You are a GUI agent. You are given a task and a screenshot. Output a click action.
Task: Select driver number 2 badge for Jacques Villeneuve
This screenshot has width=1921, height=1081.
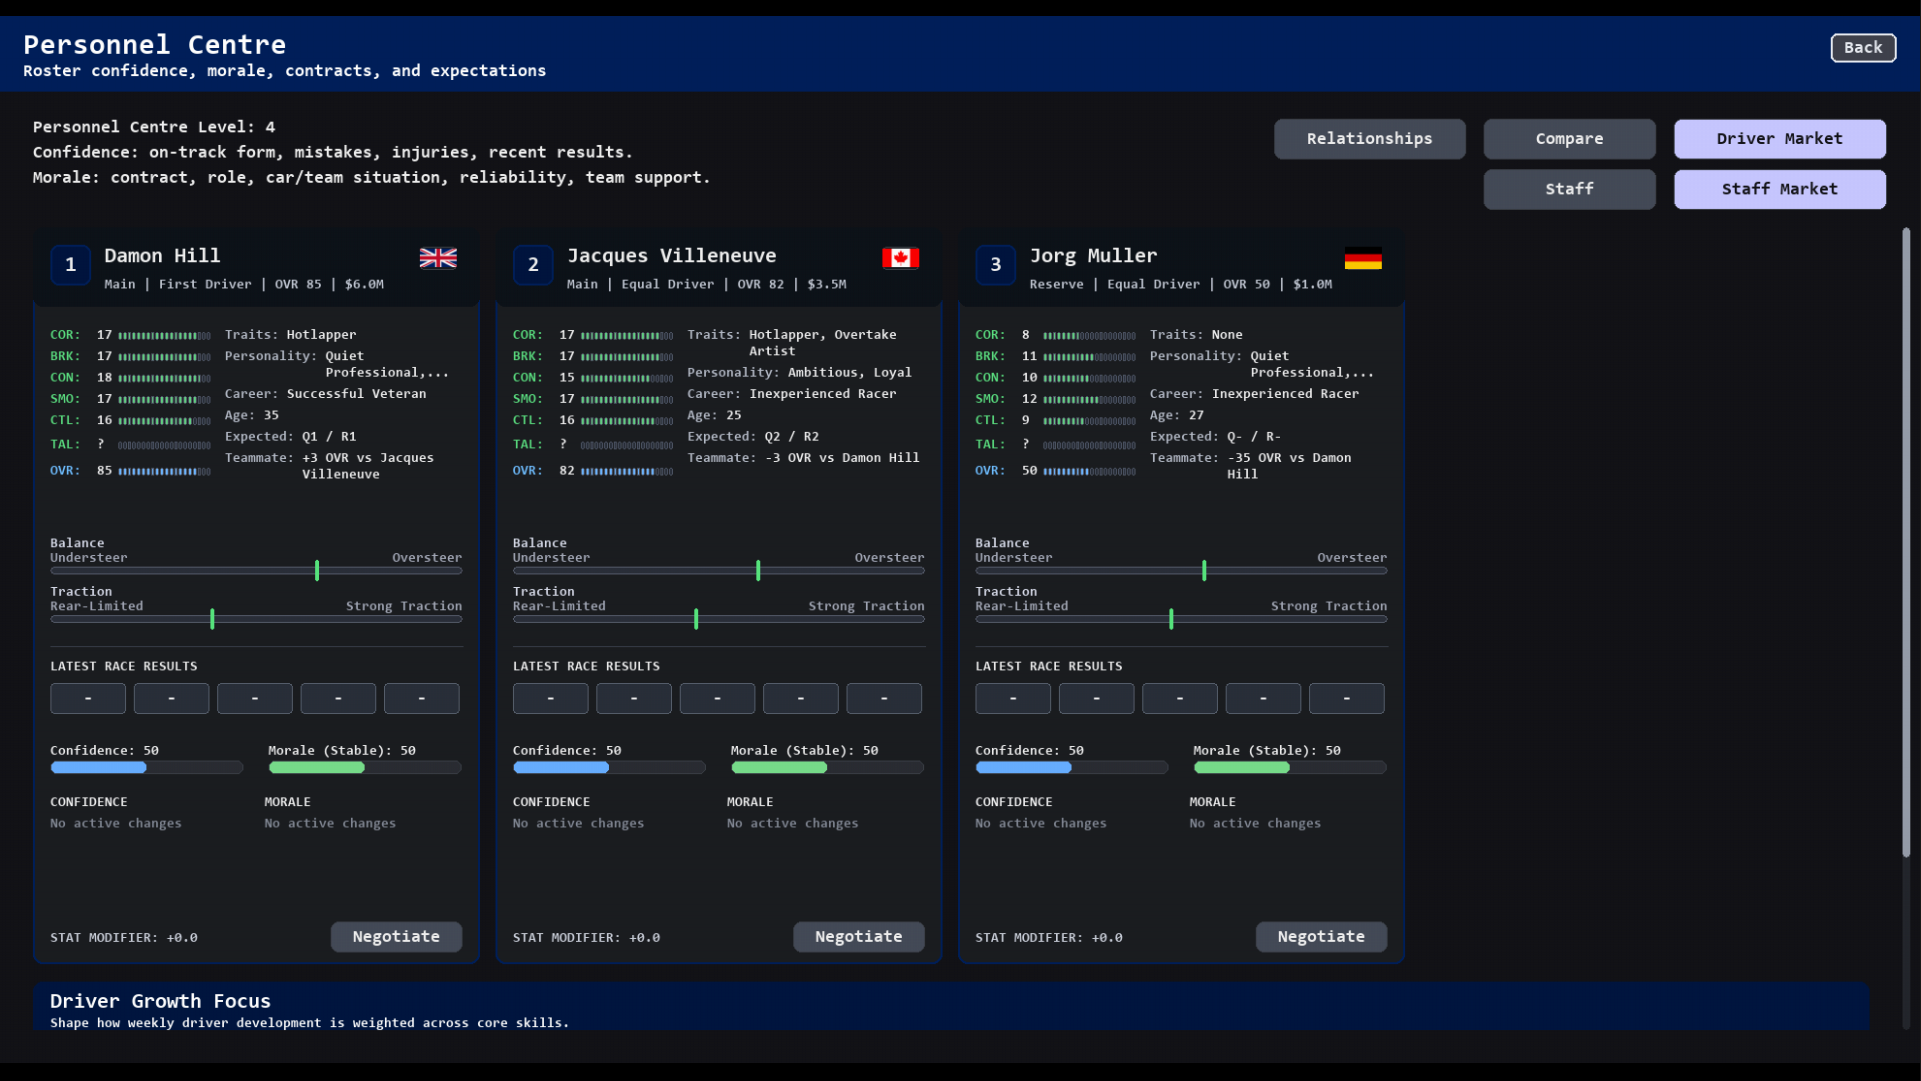[533, 265]
